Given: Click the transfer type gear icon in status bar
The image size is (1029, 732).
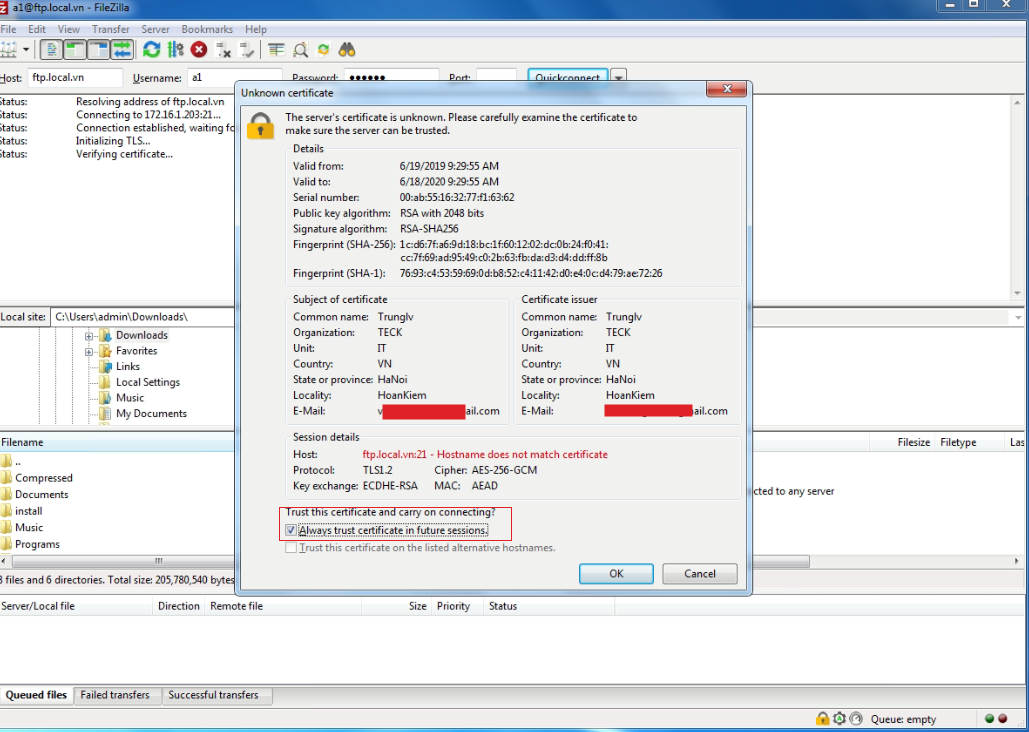Looking at the screenshot, I should pyautogui.click(x=839, y=719).
